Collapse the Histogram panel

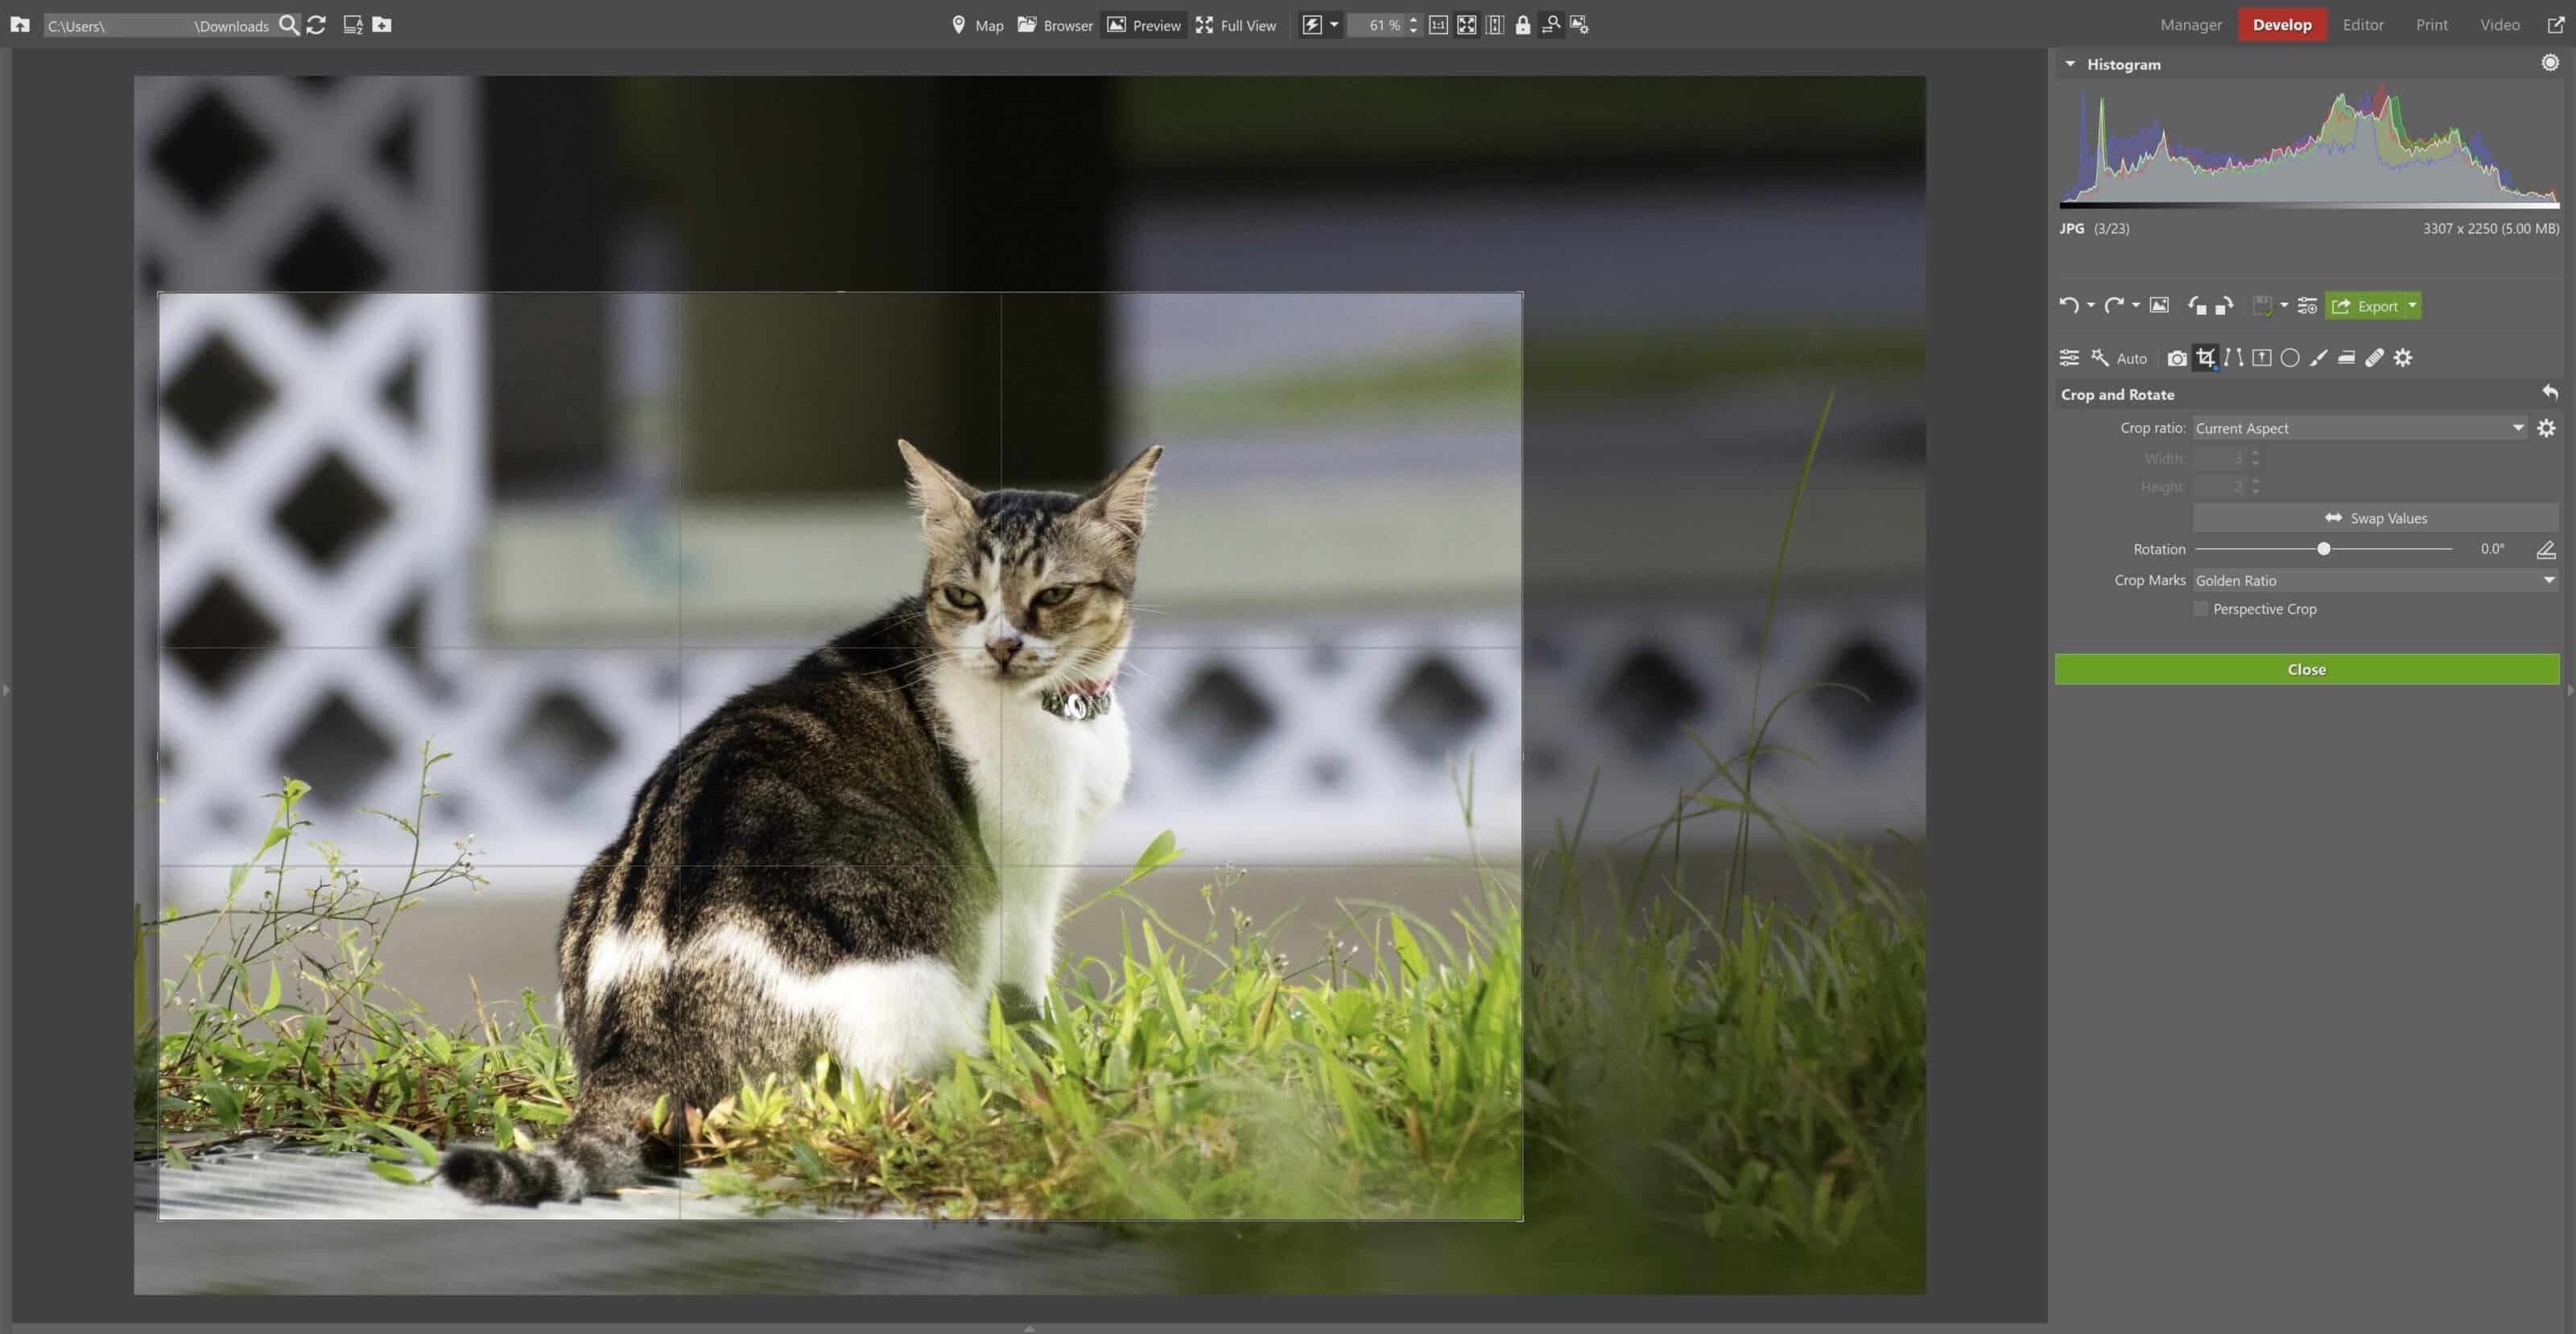[x=2070, y=64]
